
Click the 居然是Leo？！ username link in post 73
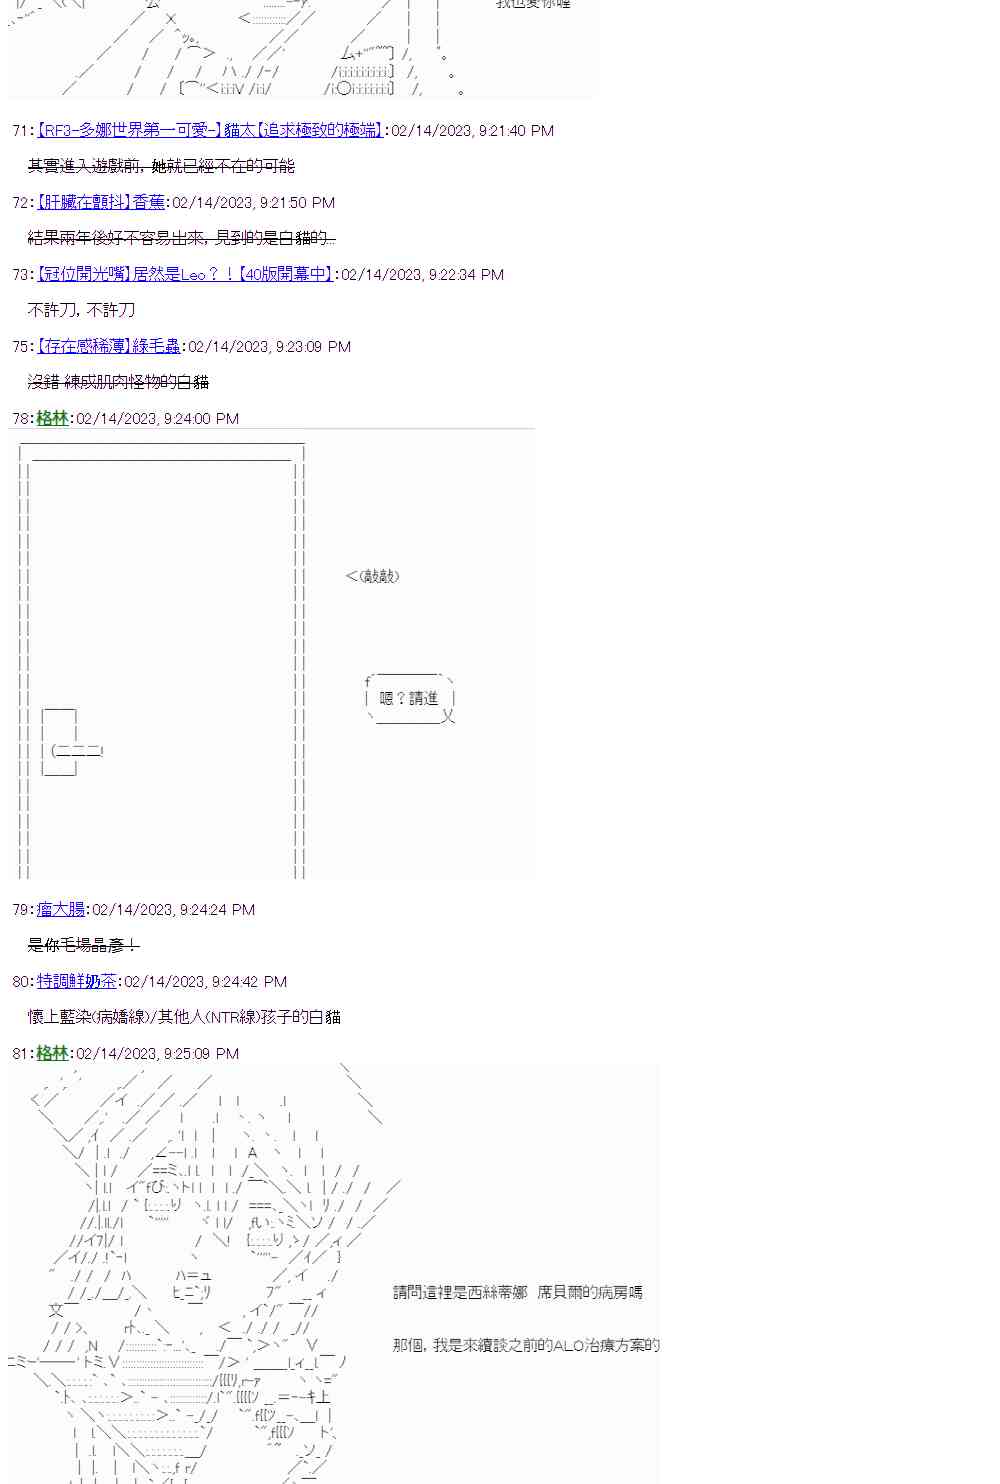185,274
